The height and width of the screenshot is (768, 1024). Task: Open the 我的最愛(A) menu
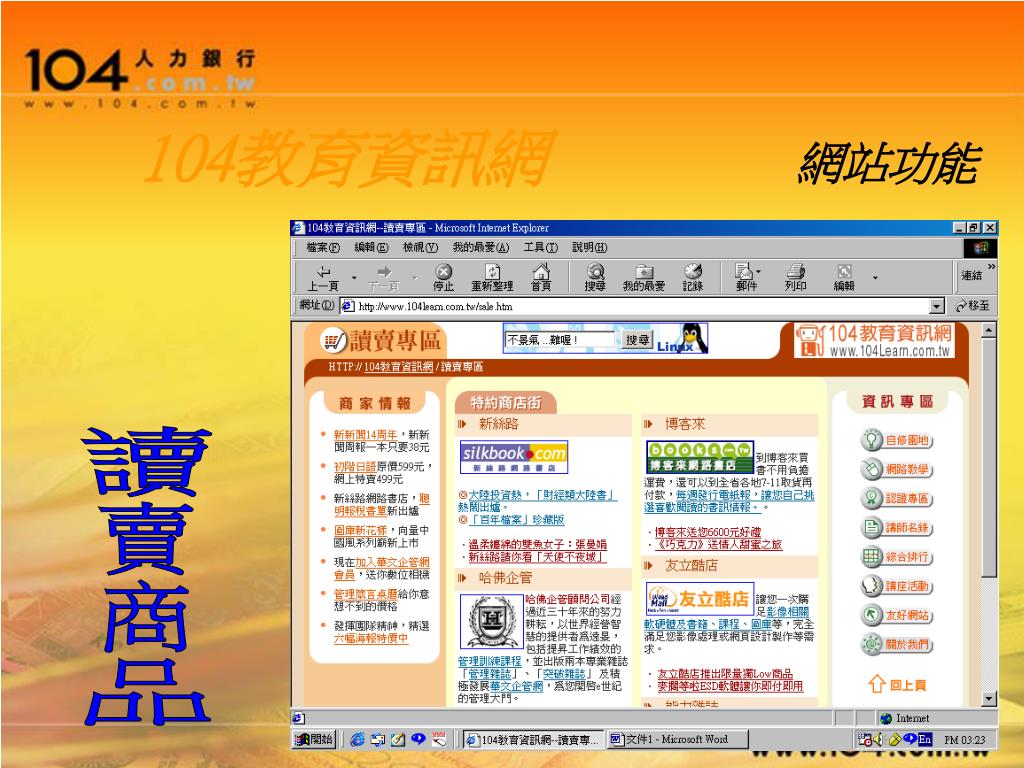pos(481,248)
